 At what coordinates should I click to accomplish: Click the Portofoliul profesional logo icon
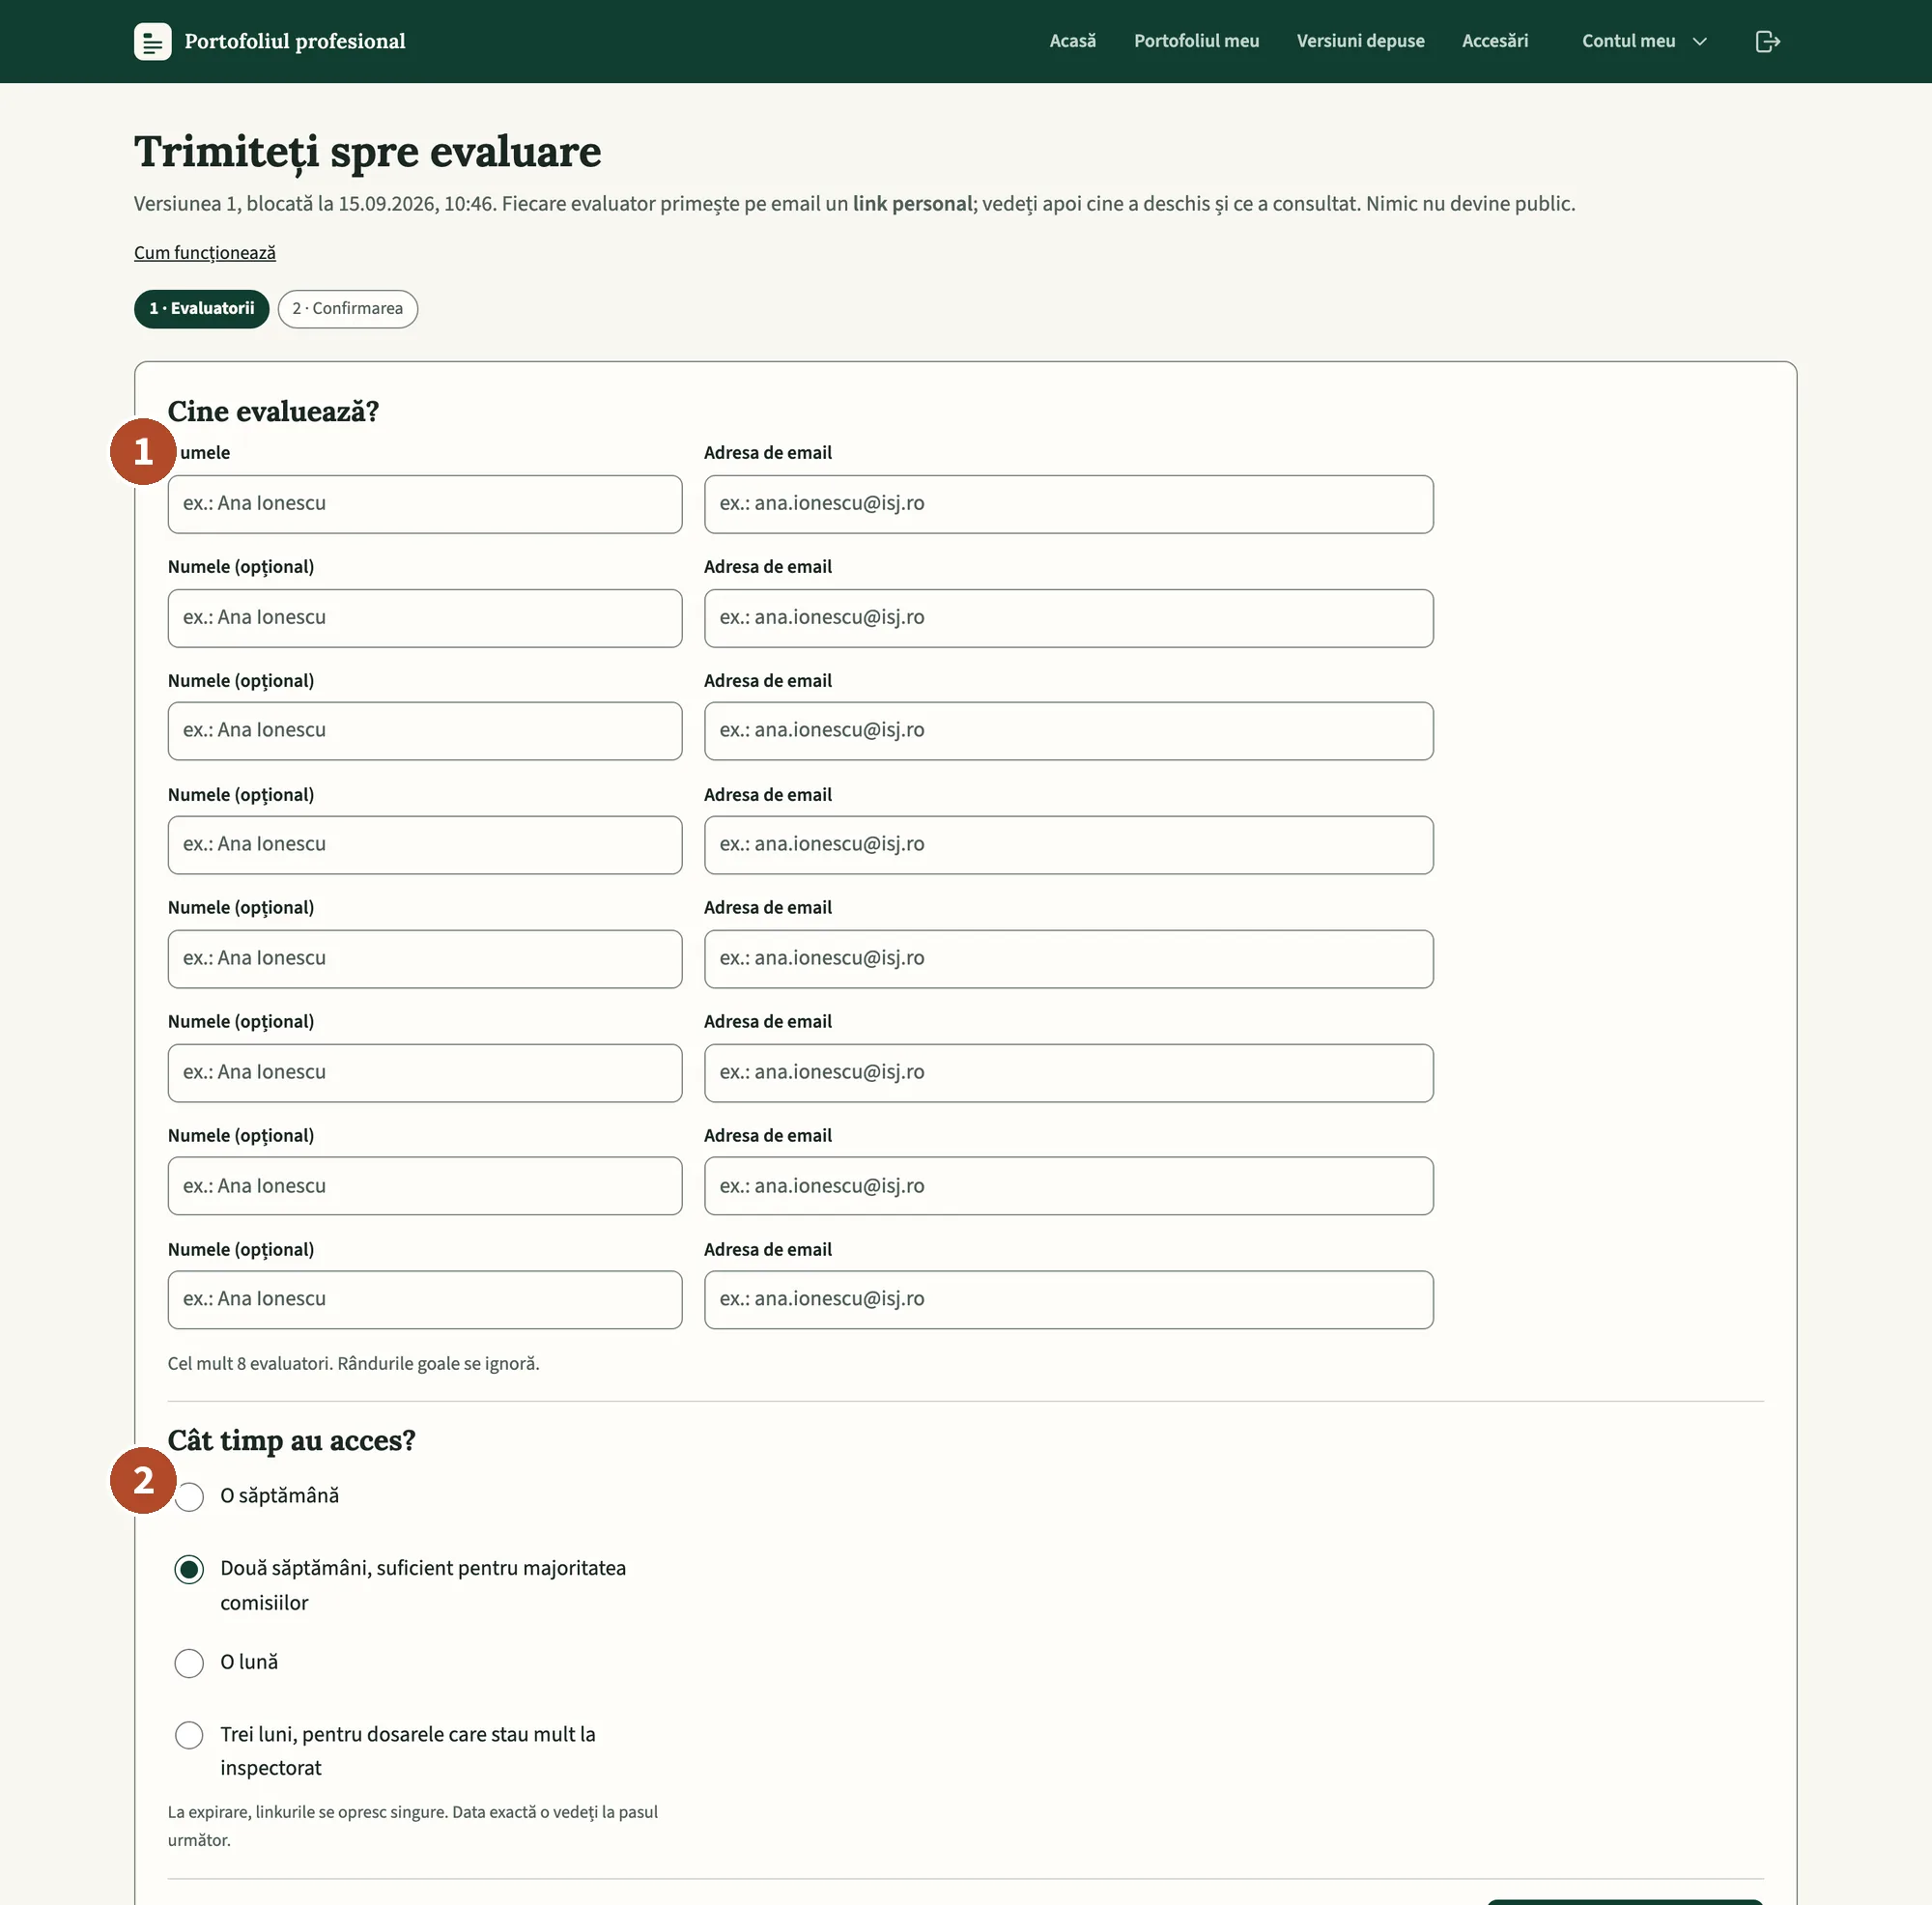tap(152, 41)
